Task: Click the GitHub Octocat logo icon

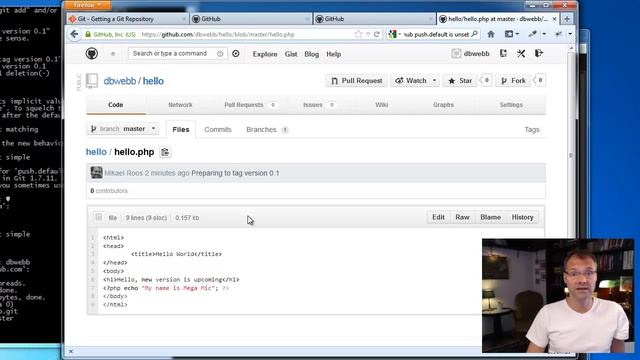Action: point(92,53)
